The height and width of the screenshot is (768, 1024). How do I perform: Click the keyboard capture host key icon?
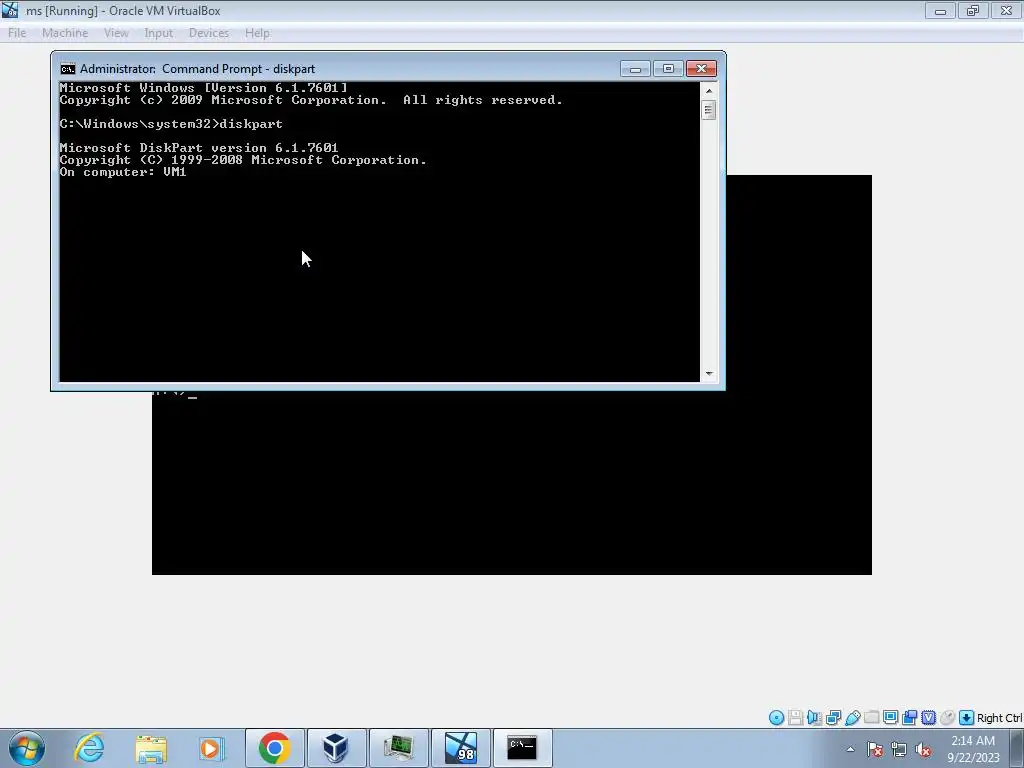coord(967,718)
